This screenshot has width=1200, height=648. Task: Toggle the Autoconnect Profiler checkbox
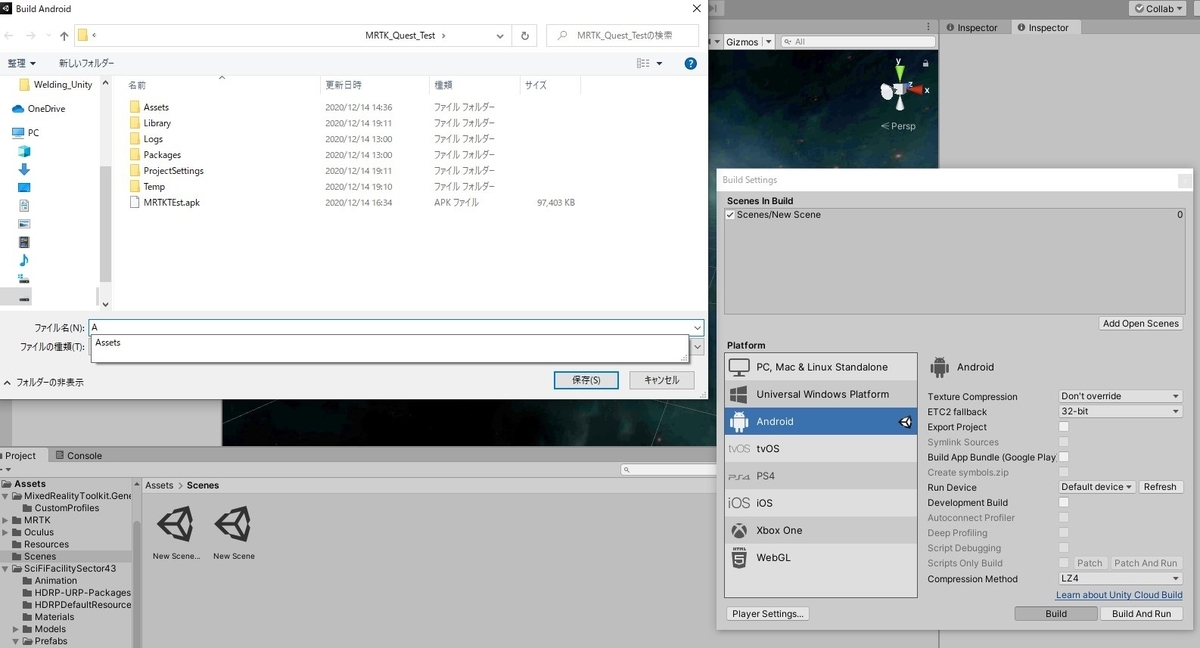pos(1064,518)
